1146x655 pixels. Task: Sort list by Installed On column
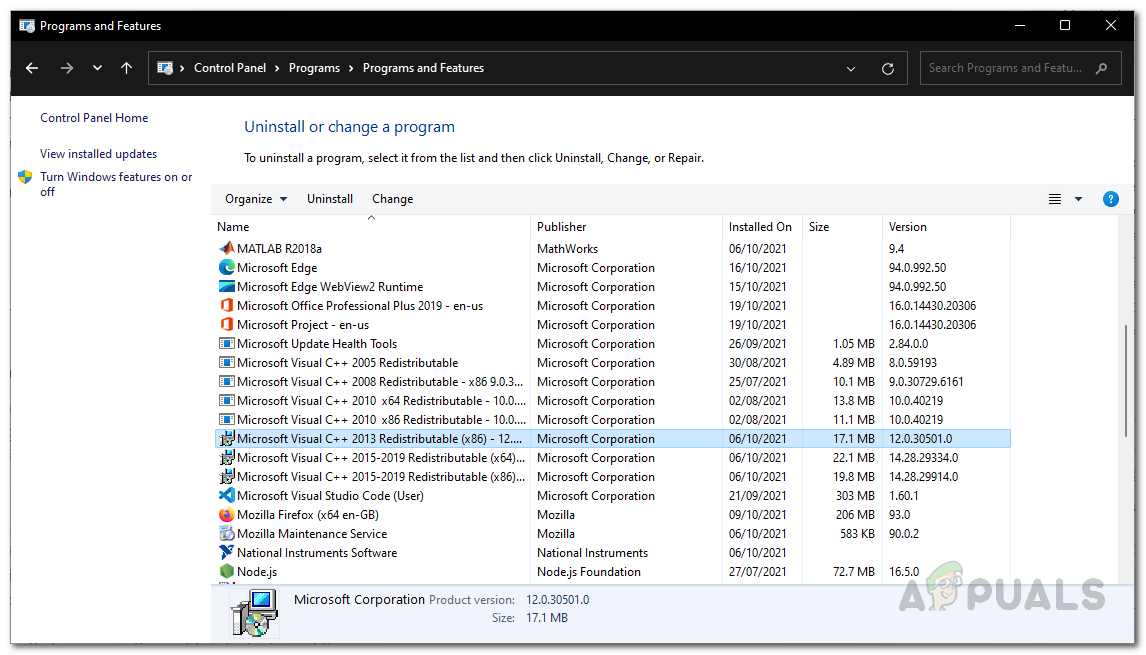(x=760, y=227)
